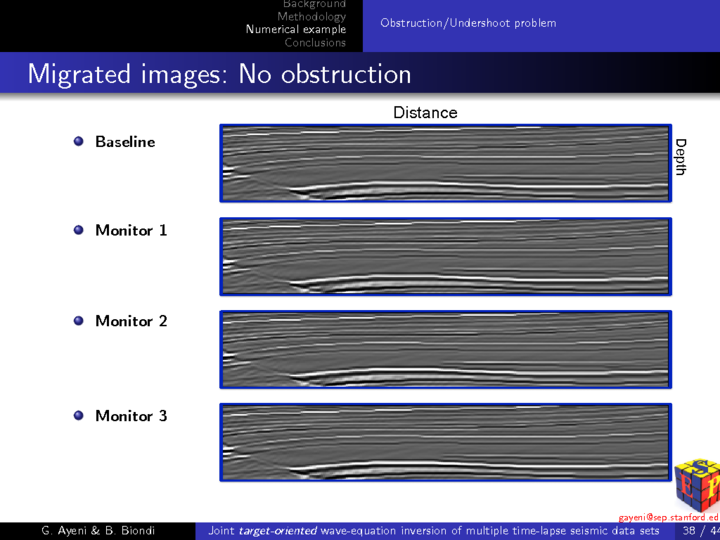720x540 pixels.
Task: Click the slide page number 38 / 44
Action: coord(699,531)
